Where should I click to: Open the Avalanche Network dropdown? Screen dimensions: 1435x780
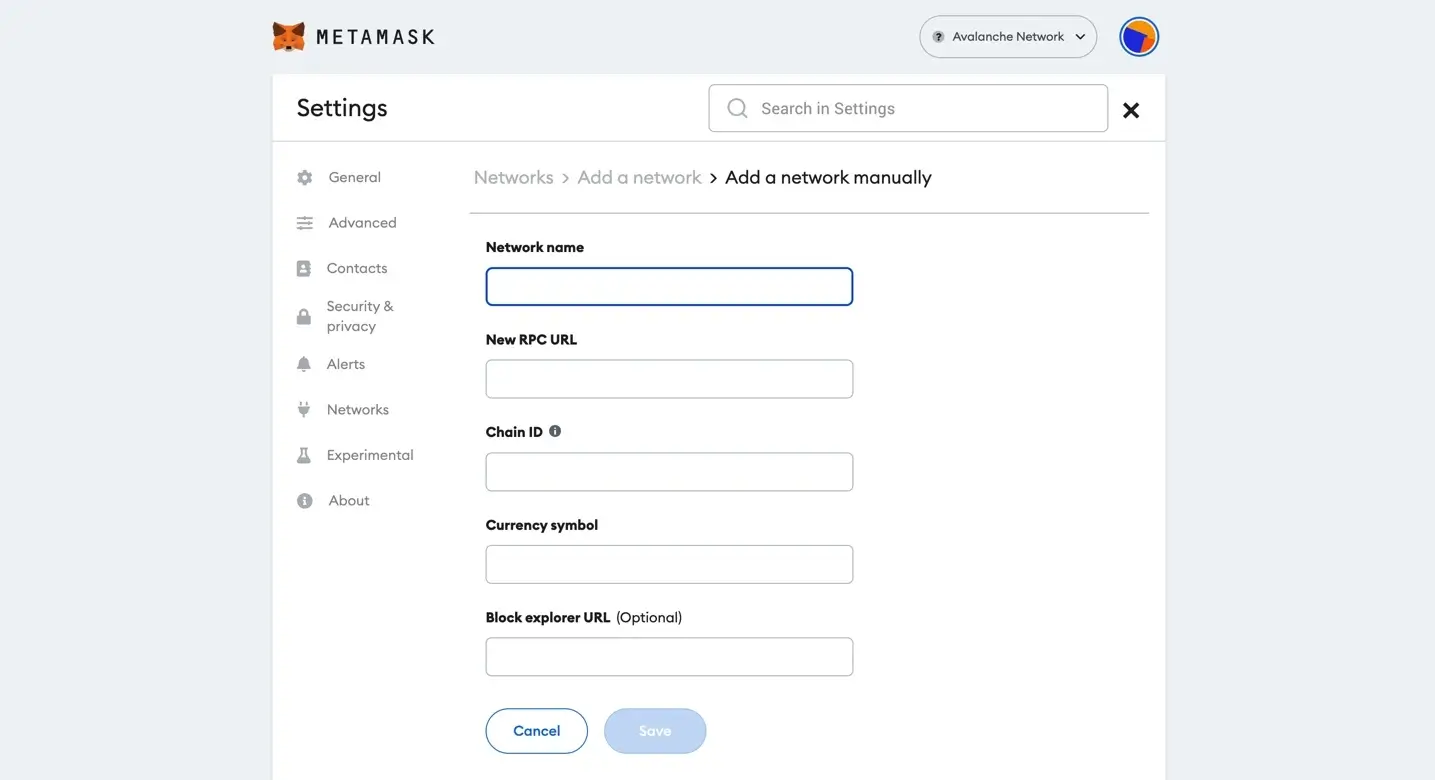pyautogui.click(x=1008, y=37)
